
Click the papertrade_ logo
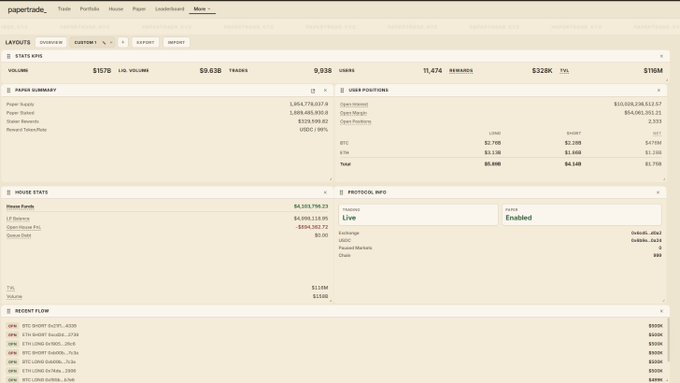27,10
